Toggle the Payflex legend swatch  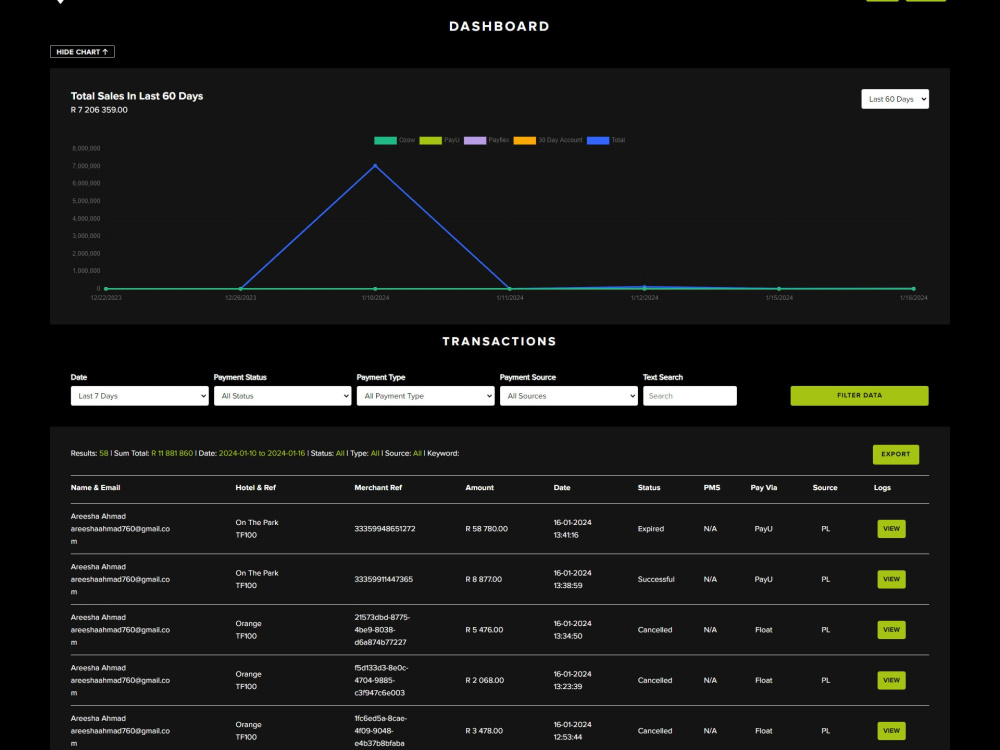coord(475,140)
